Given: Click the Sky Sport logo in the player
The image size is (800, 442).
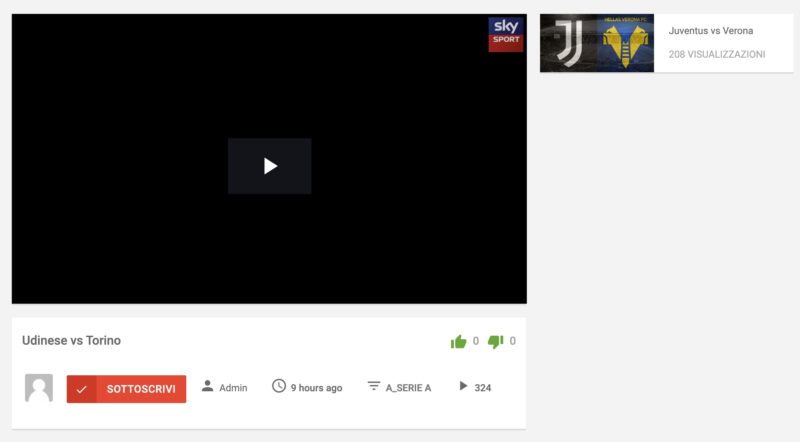Looking at the screenshot, I should 505,34.
